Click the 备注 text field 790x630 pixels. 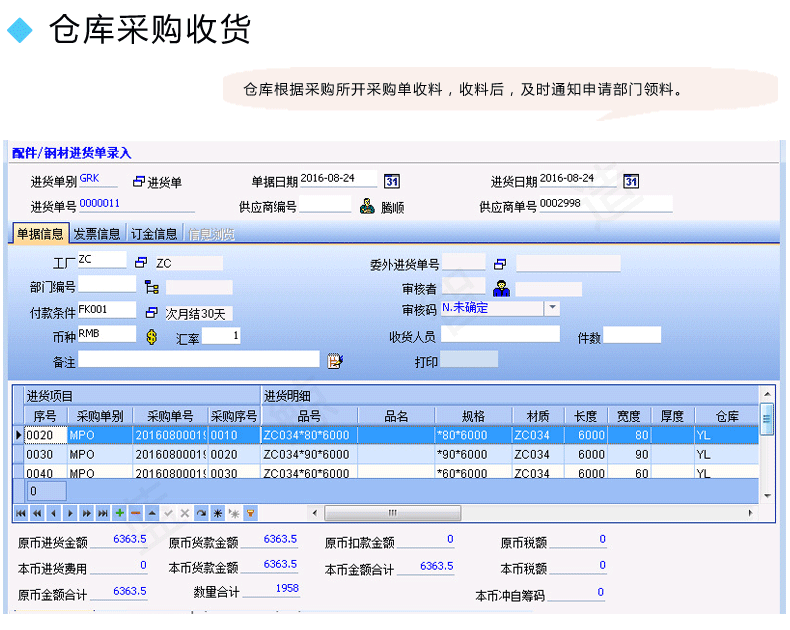click(x=199, y=359)
